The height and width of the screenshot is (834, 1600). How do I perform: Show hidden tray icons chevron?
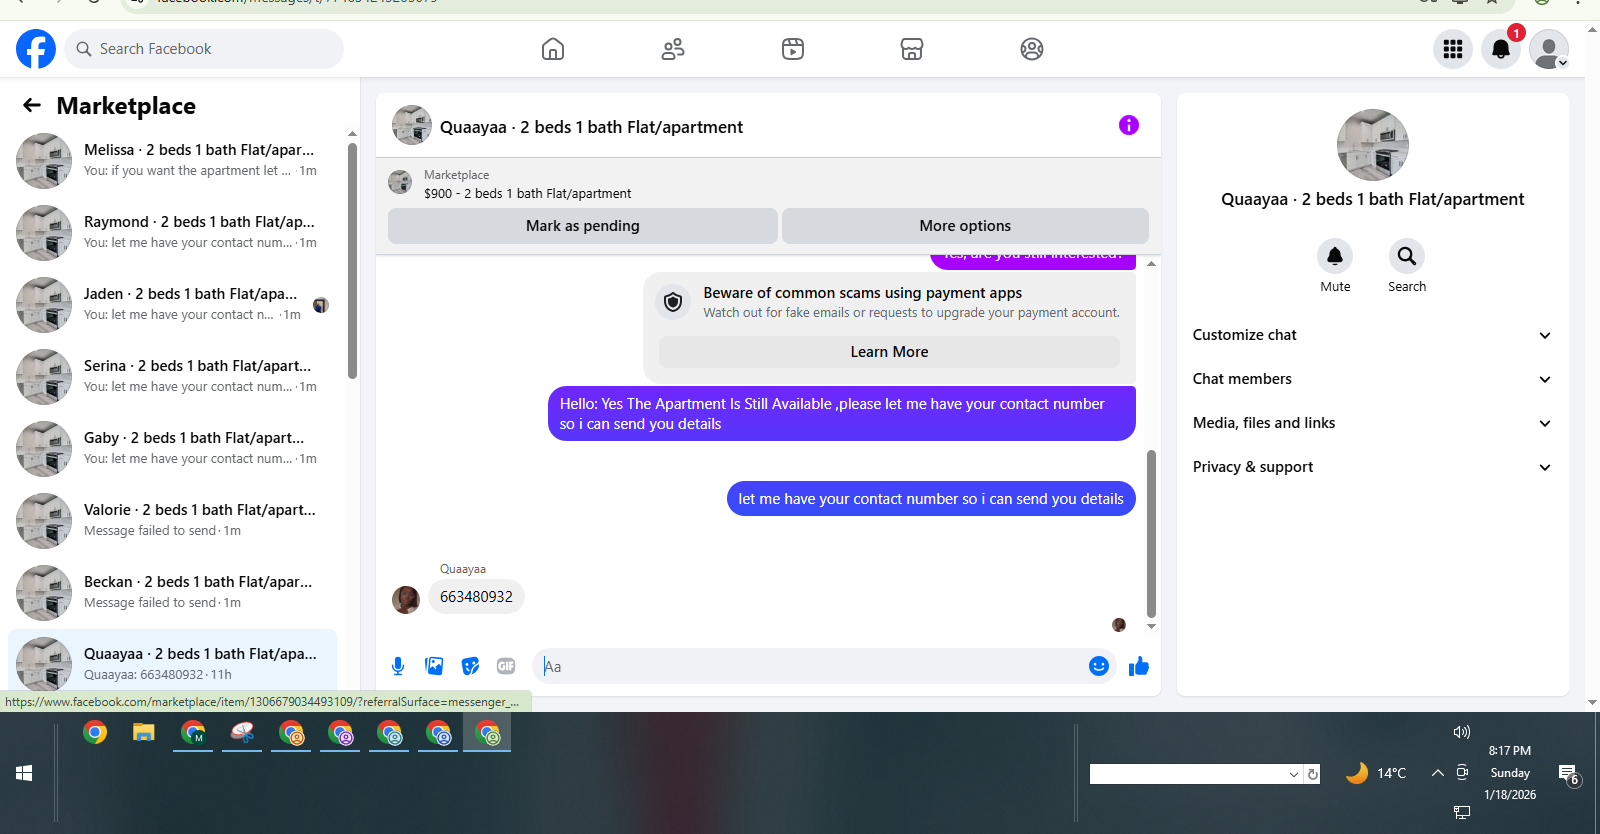click(x=1437, y=773)
